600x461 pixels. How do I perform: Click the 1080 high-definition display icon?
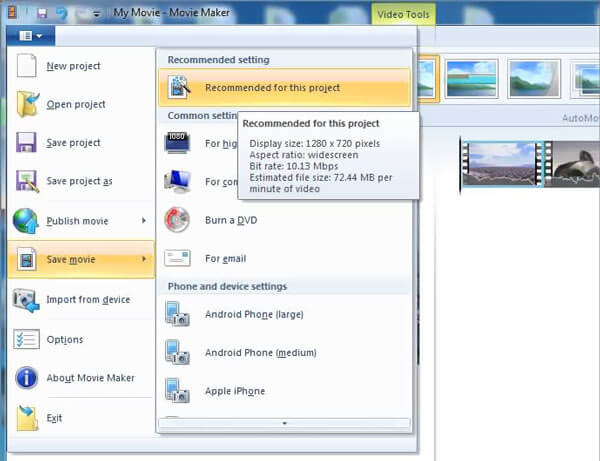177,143
